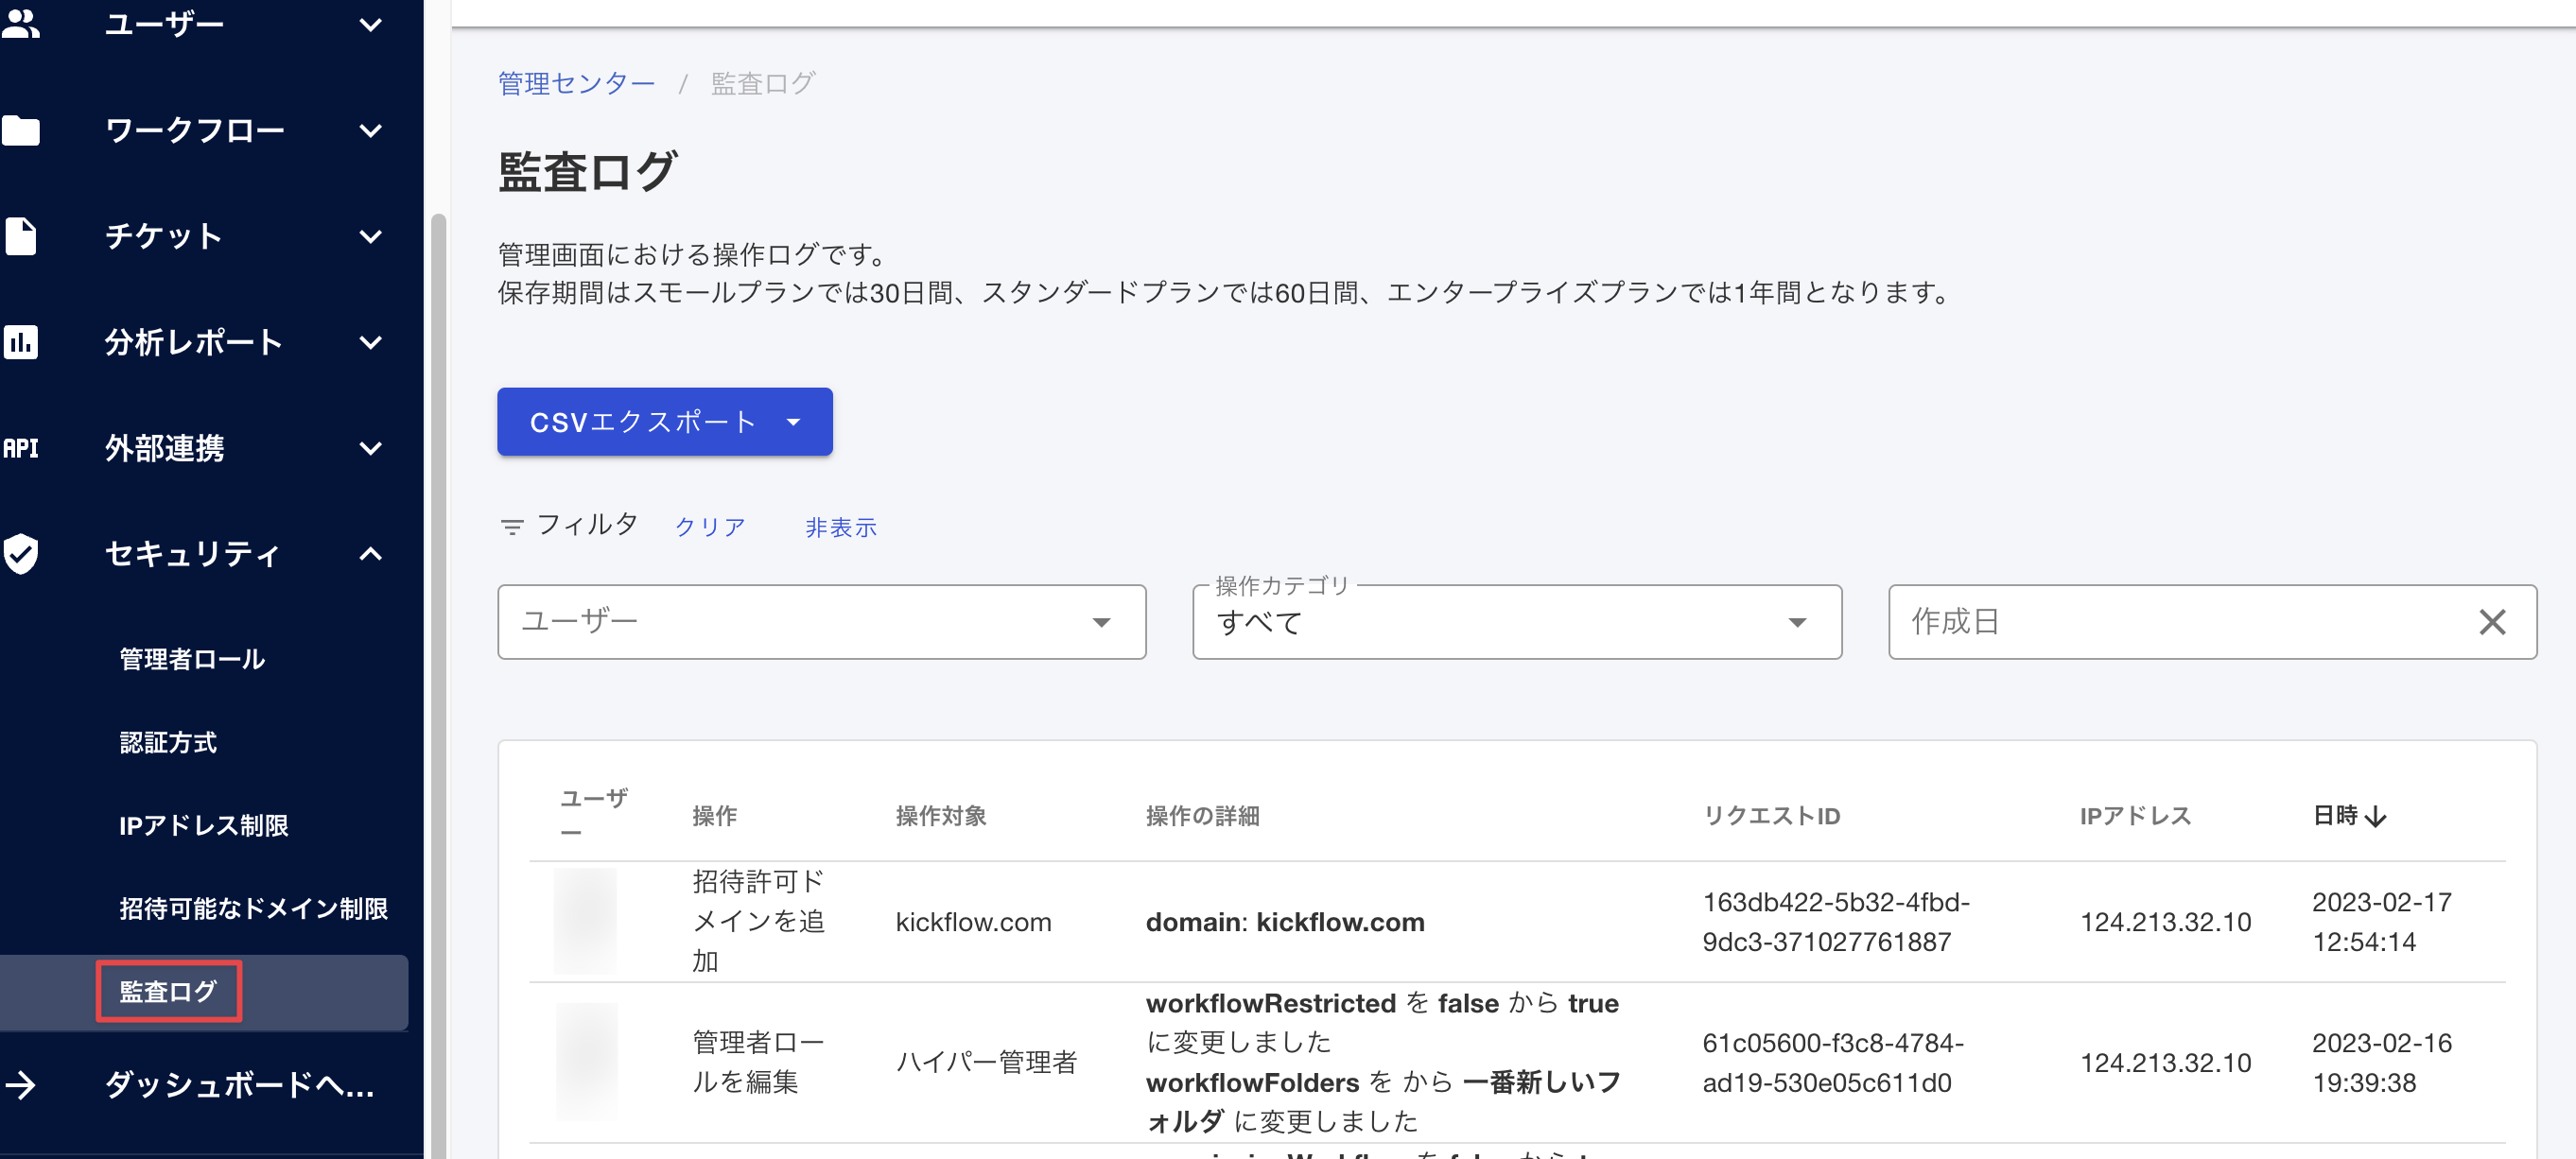Sort by 日時 using the down arrow

tap(2376, 817)
